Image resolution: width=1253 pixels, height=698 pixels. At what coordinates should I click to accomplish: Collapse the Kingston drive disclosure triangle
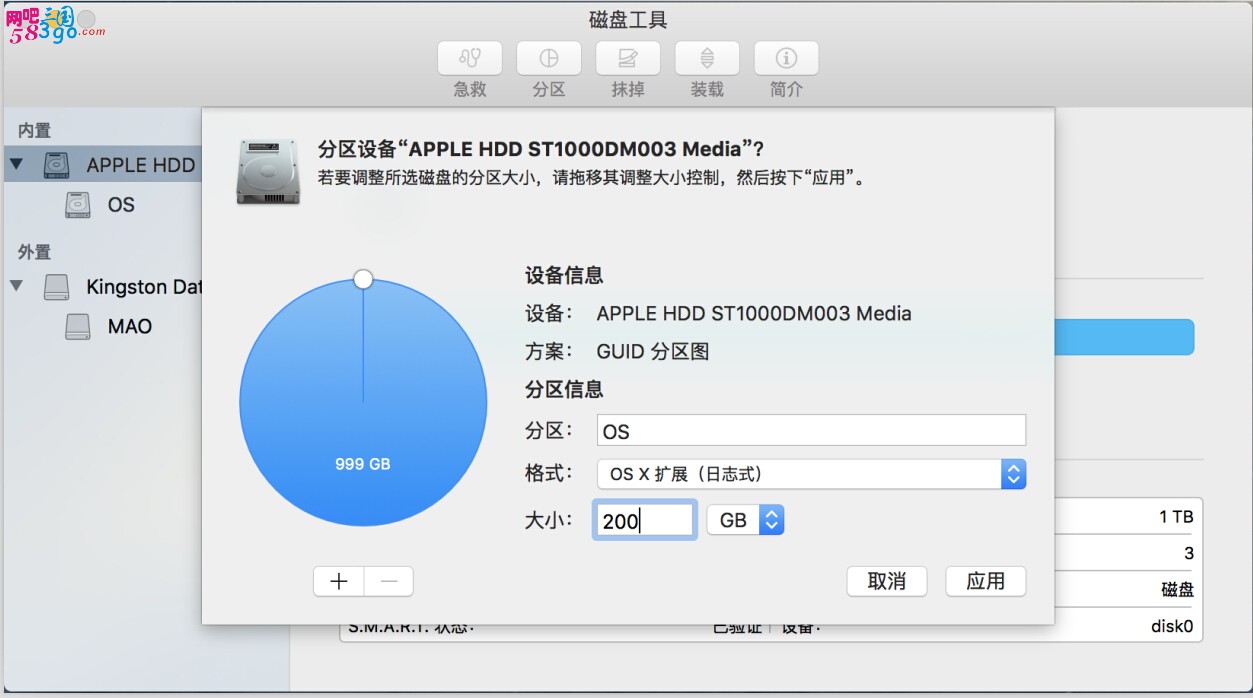17,286
